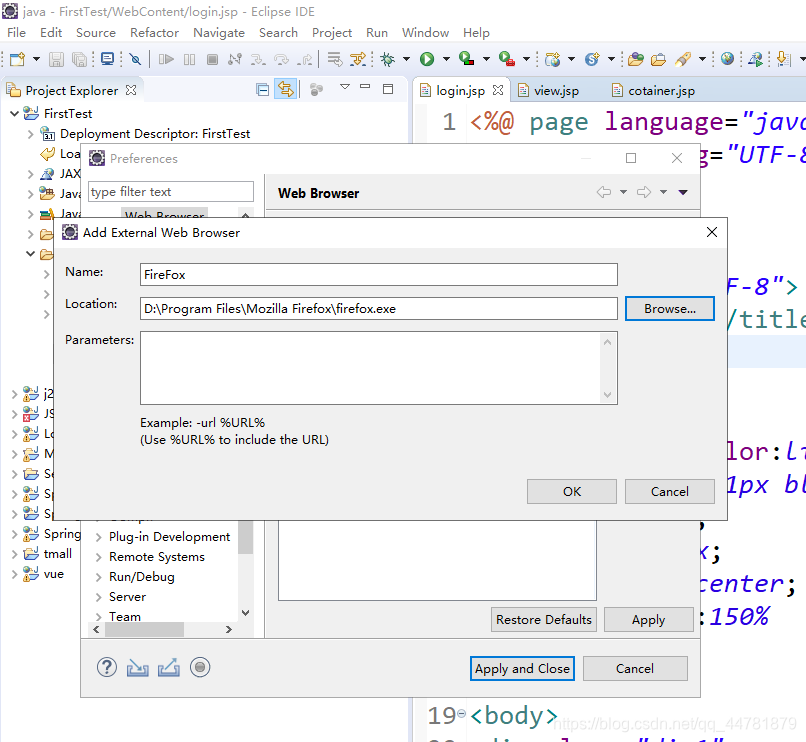This screenshot has width=806, height=742.
Task: Expand the Deployment Descriptor: FirstTest node
Action: (x=30, y=134)
